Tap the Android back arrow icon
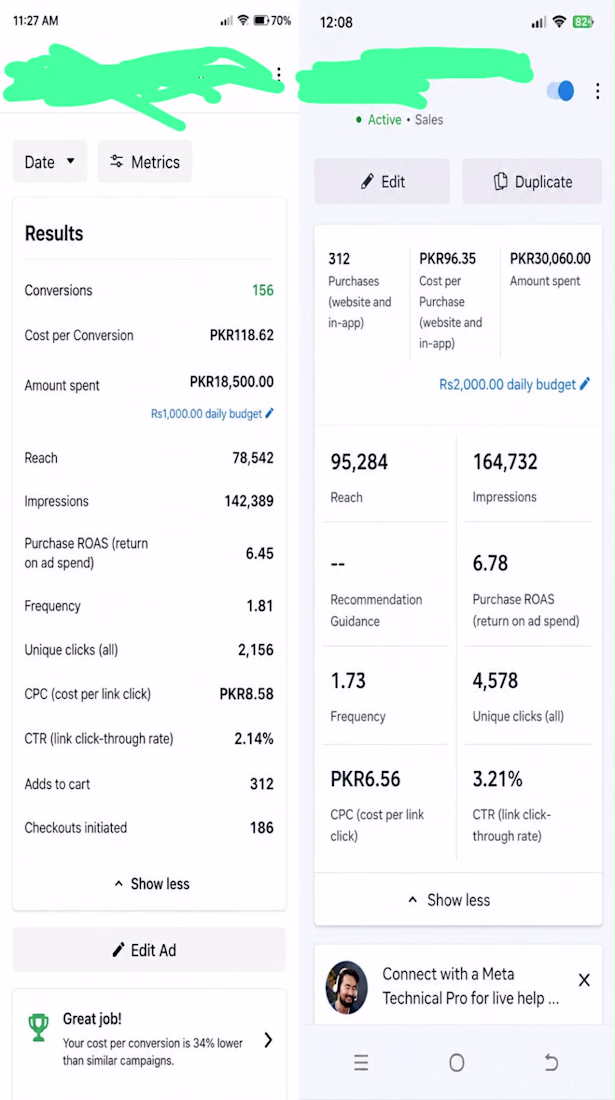 tap(551, 1063)
